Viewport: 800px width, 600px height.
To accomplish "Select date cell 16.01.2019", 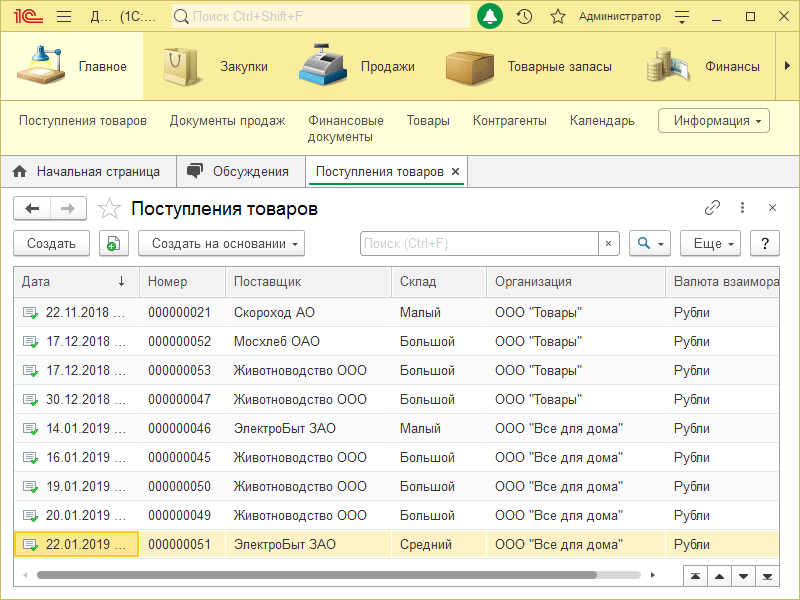I will 77,458.
